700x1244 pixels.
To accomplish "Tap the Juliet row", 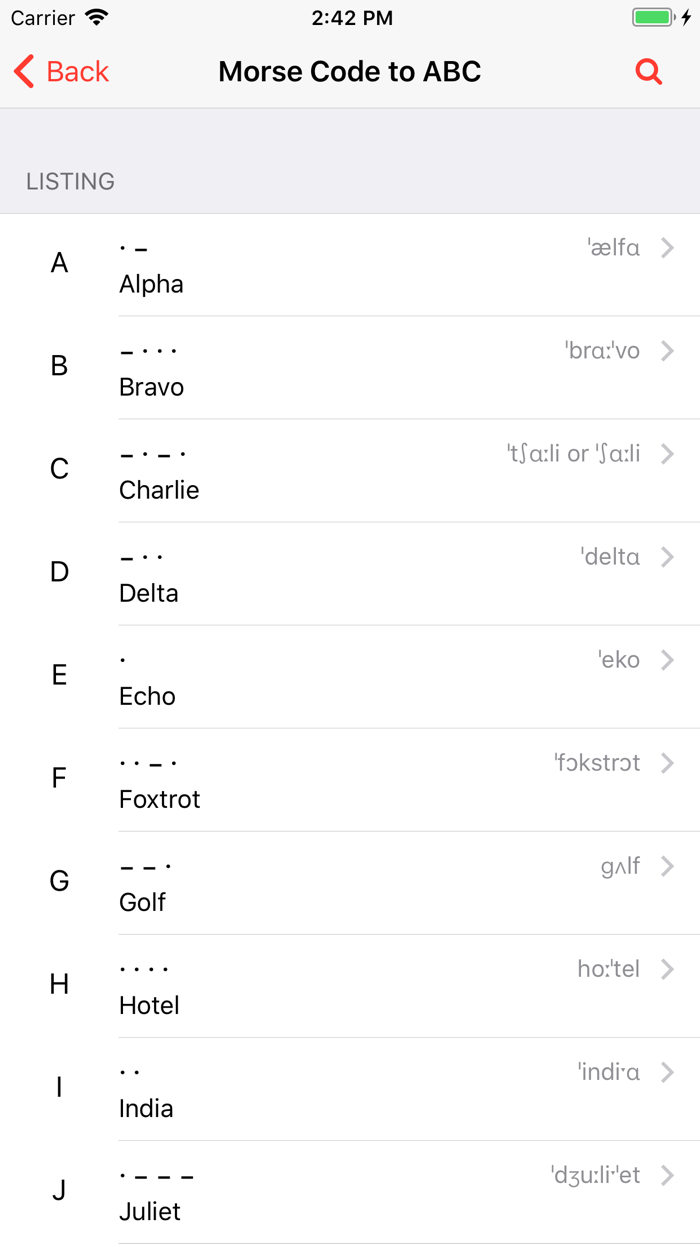I will click(x=350, y=1192).
